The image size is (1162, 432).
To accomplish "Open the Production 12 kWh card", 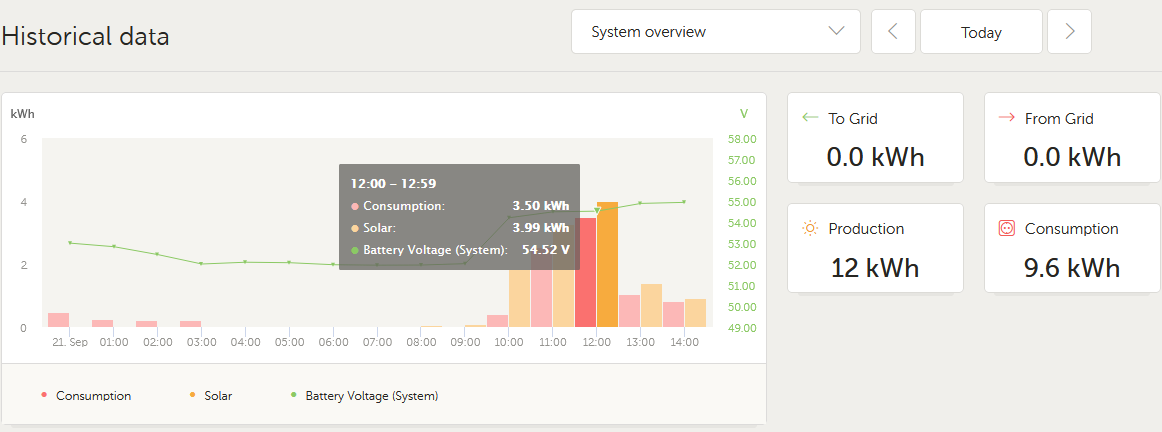I will pos(875,248).
